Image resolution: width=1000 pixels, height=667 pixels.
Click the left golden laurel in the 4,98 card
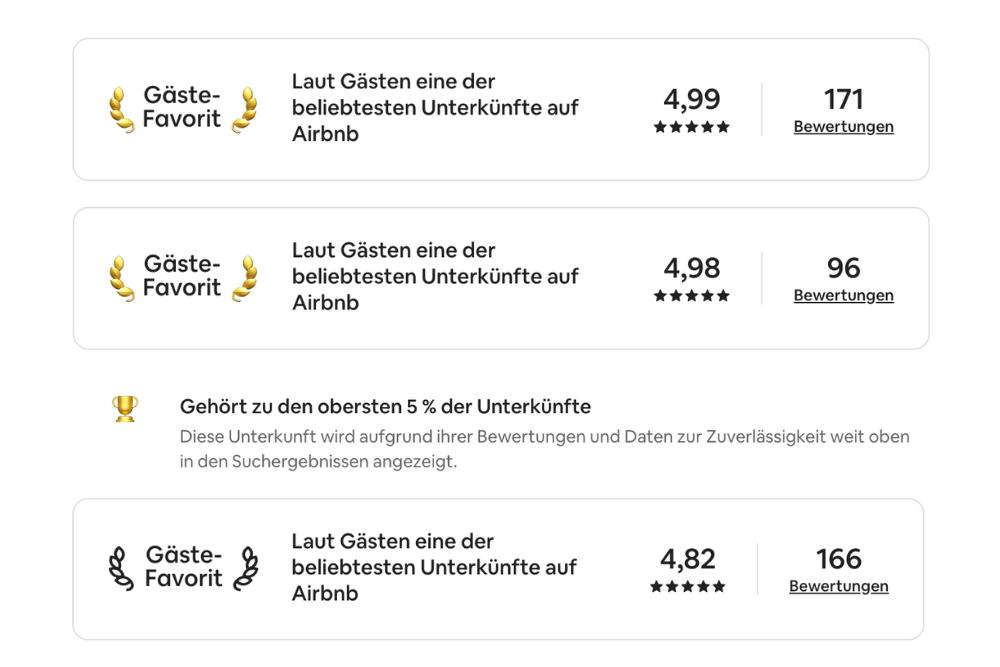coord(121,278)
